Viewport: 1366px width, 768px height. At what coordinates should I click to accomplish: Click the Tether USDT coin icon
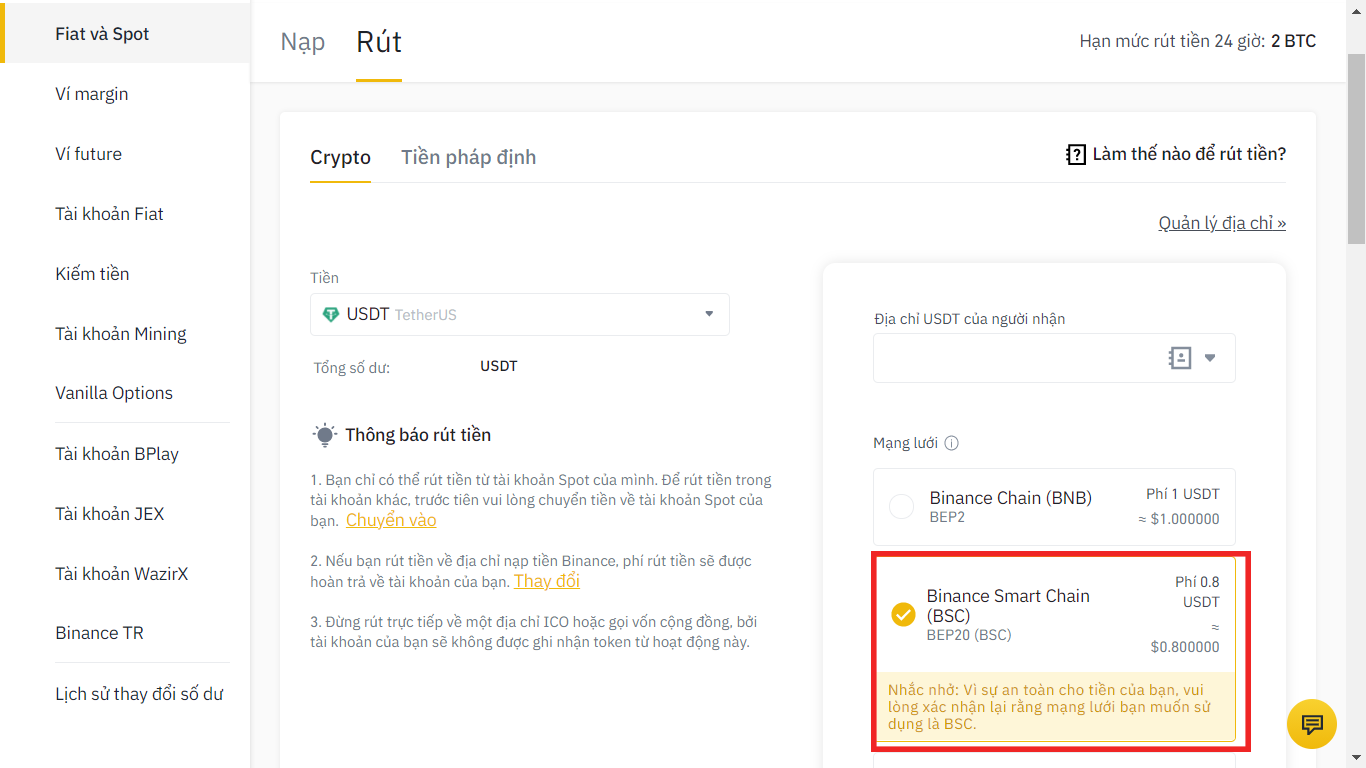tap(331, 315)
